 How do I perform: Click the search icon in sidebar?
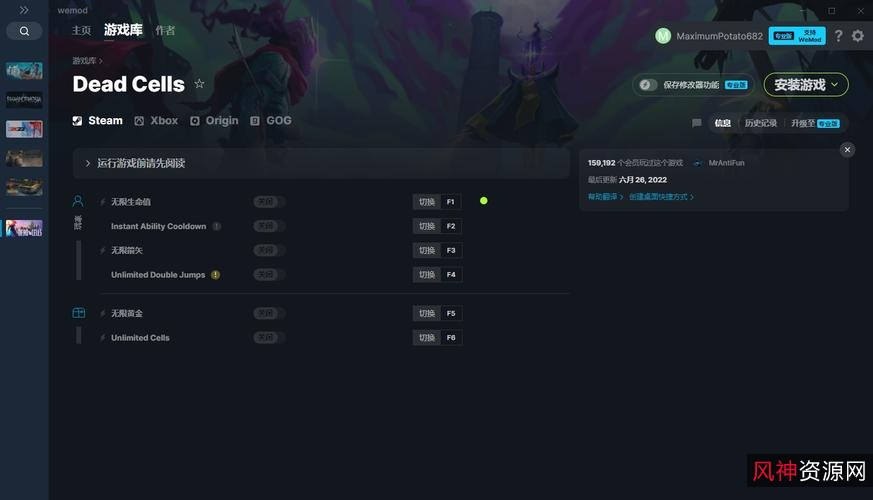[24, 31]
